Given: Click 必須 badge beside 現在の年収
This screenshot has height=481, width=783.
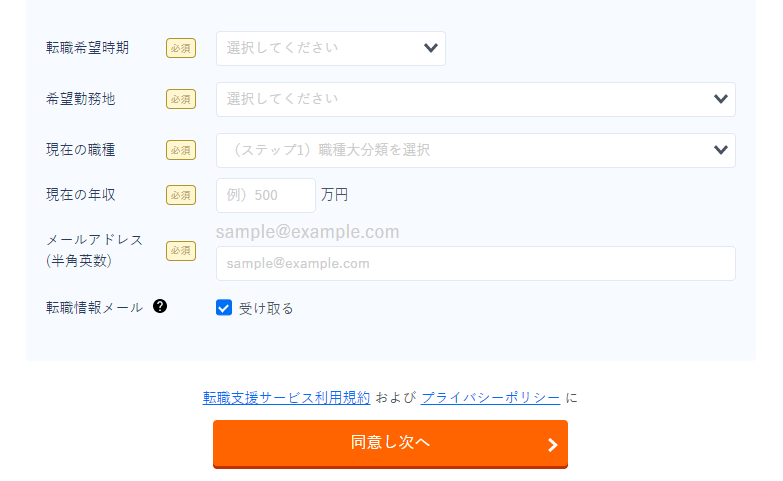Looking at the screenshot, I should [x=180, y=195].
